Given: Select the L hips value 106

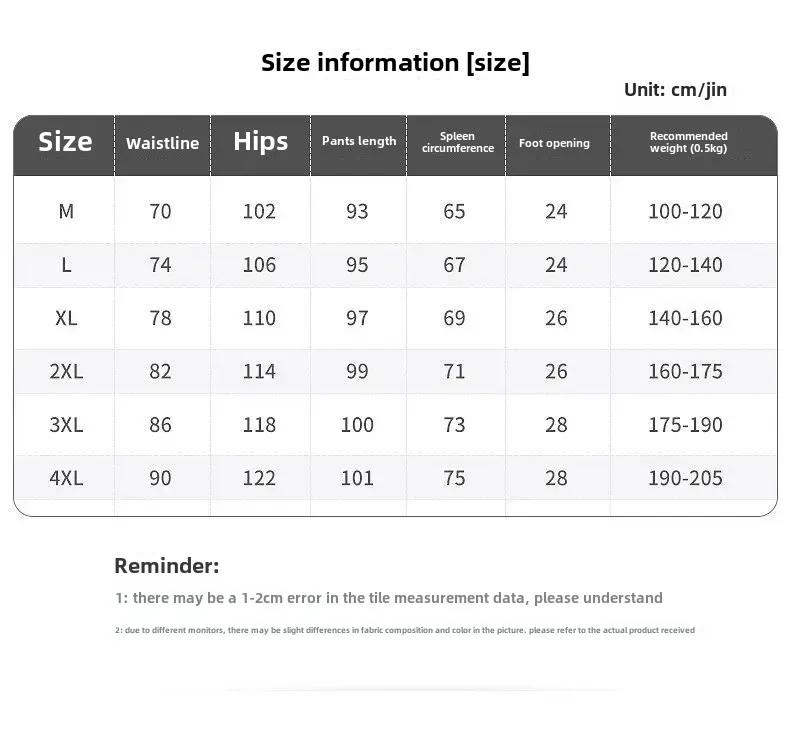Looking at the screenshot, I should coord(259,265).
